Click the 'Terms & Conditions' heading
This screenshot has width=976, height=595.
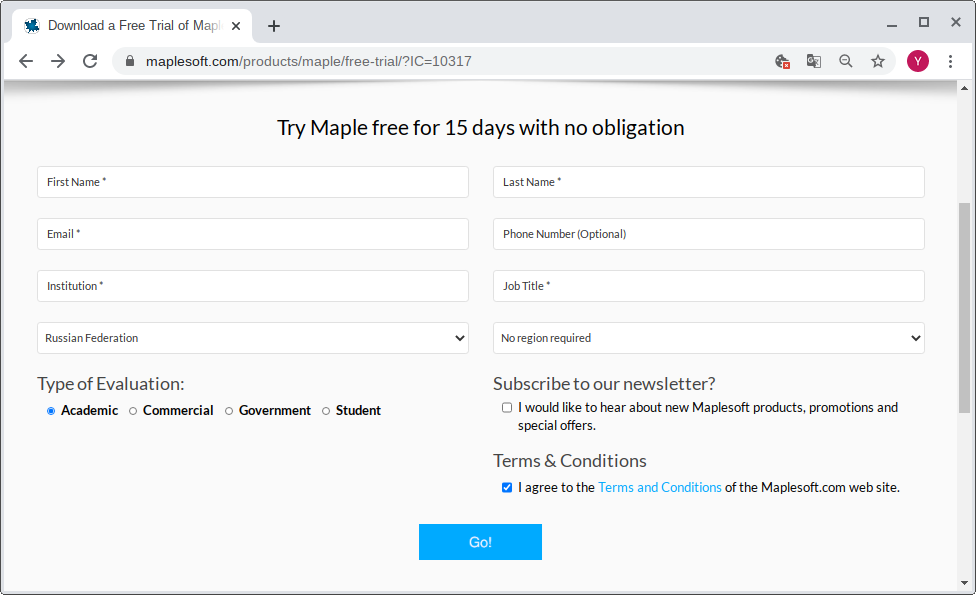pyautogui.click(x=570, y=461)
